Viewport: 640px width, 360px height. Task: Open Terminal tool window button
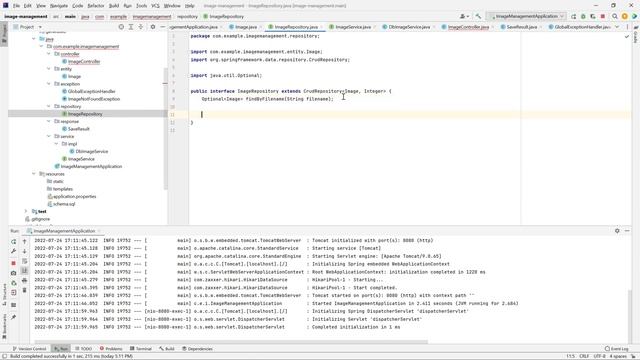tap(140, 349)
